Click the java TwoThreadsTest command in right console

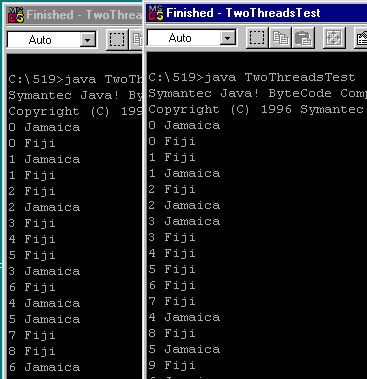(279, 77)
